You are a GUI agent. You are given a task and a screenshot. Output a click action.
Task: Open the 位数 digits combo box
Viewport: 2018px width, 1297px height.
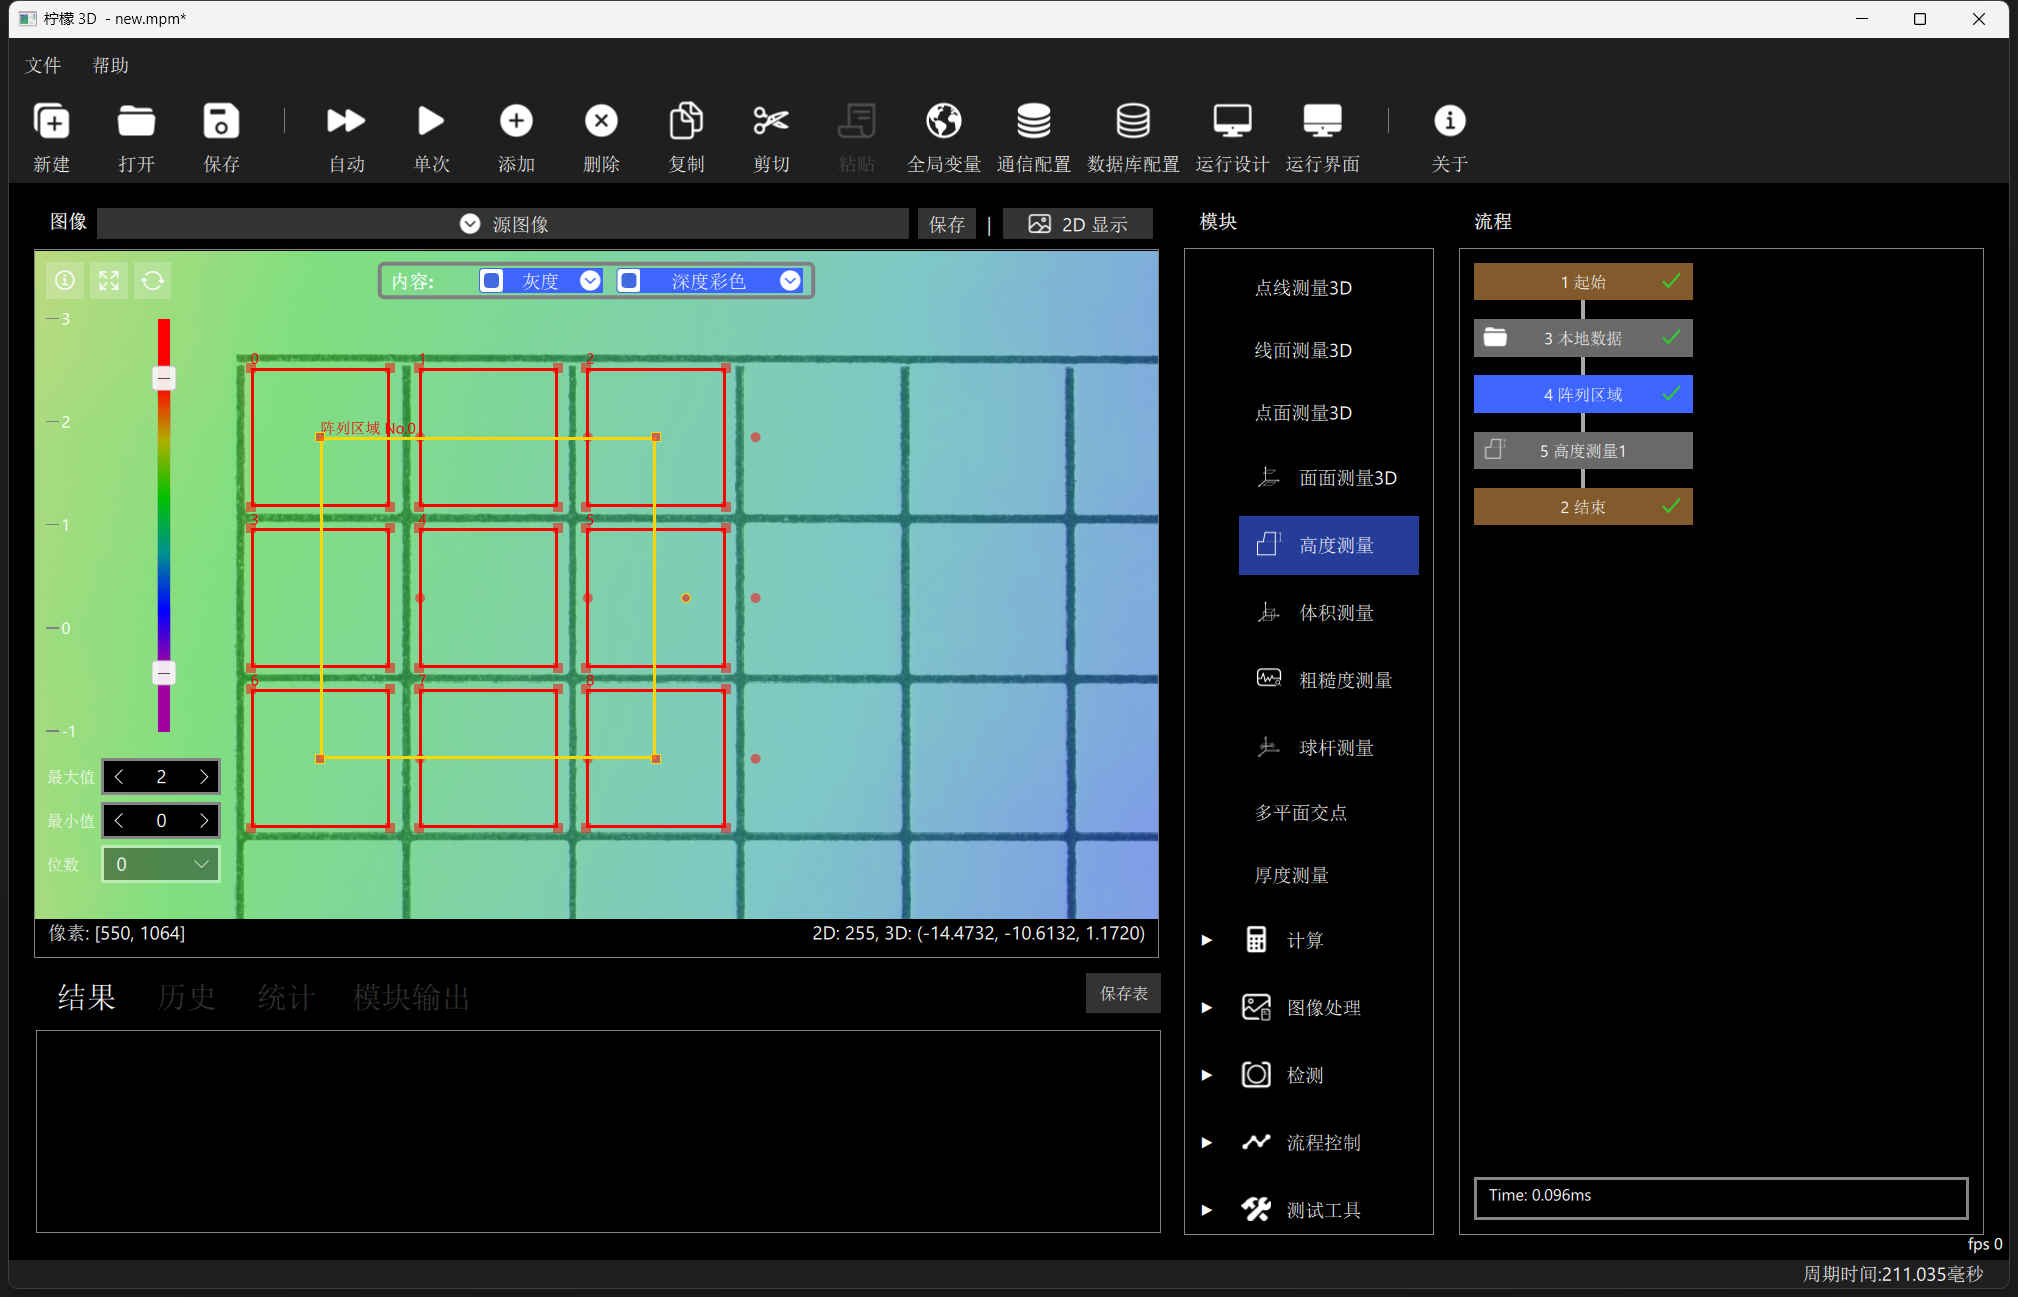point(161,864)
